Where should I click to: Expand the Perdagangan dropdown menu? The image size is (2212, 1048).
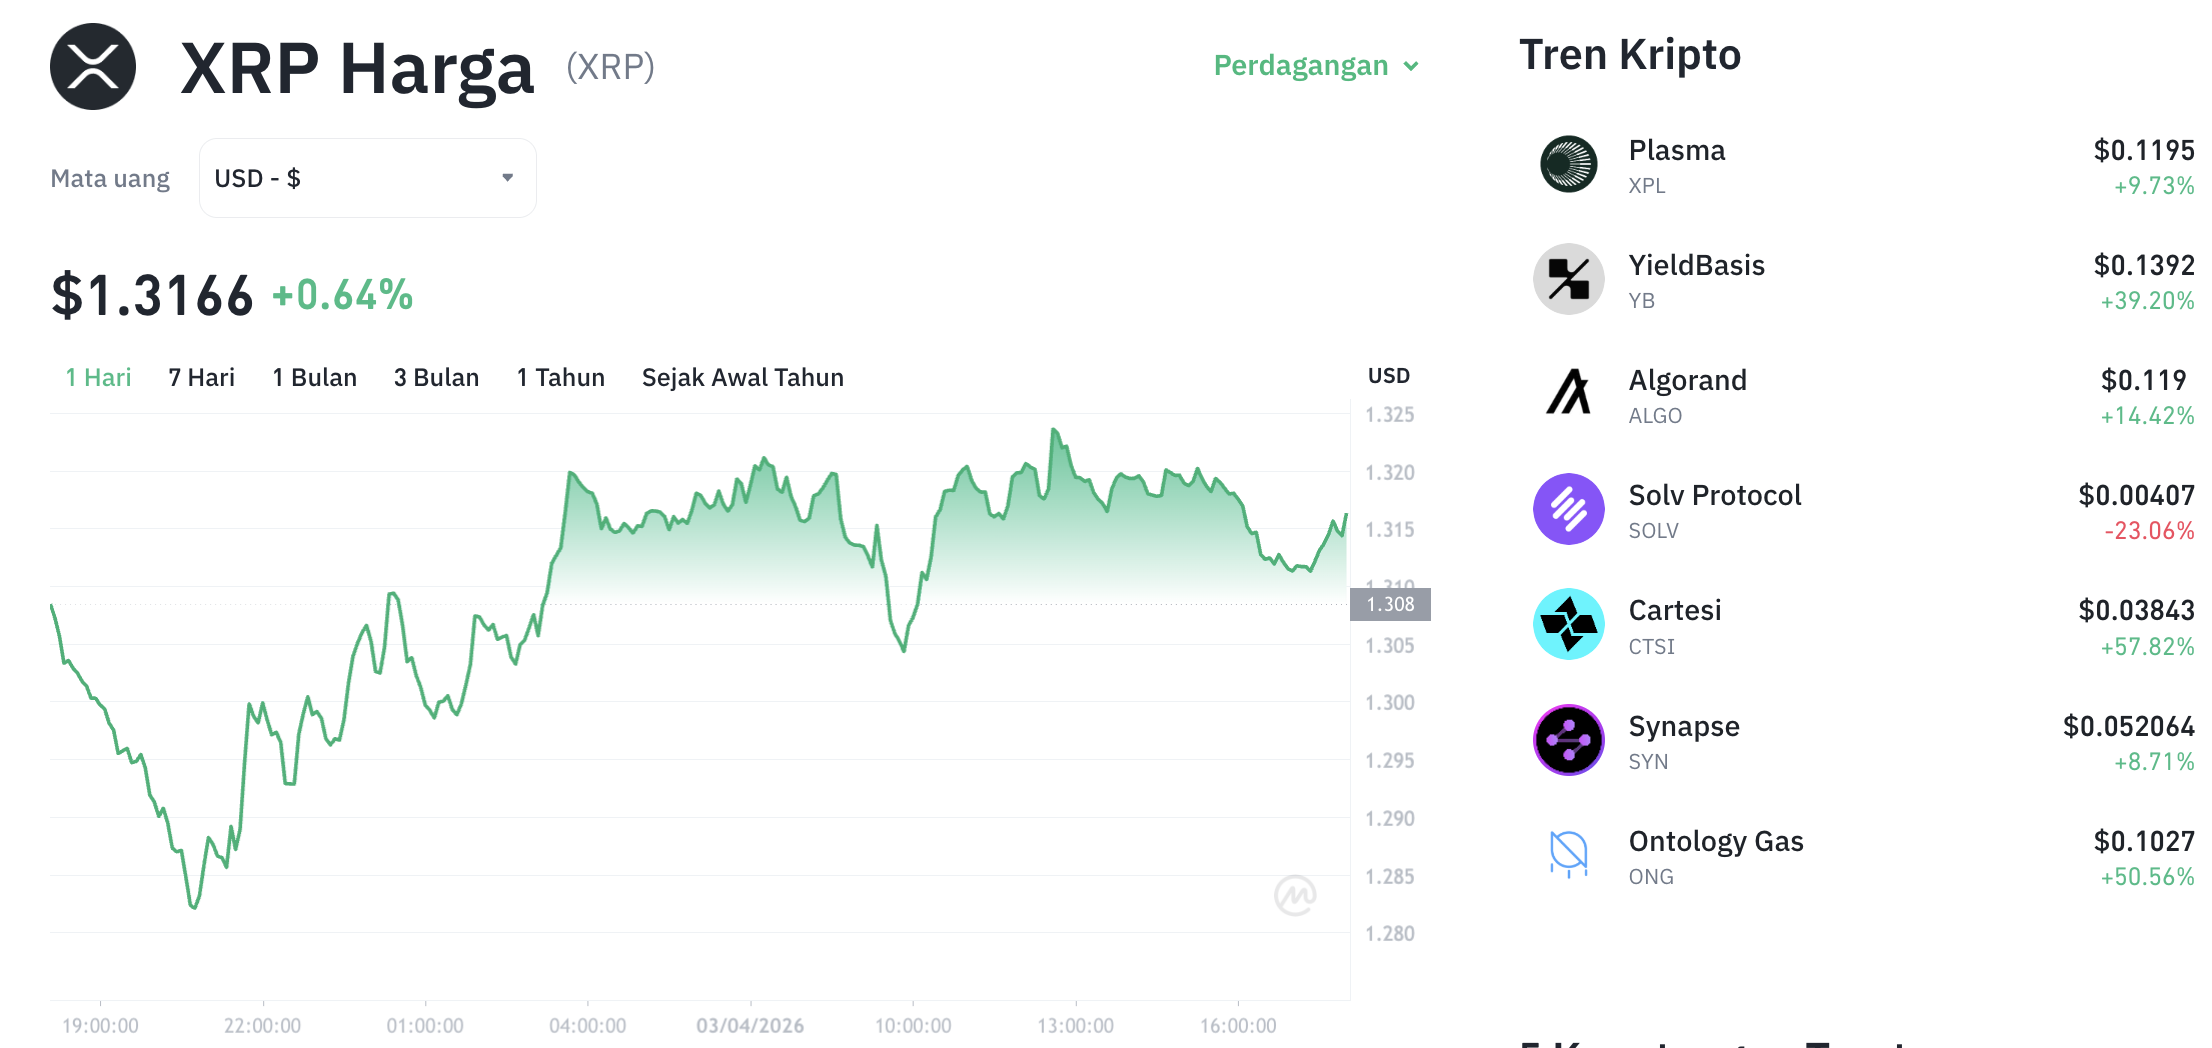(x=1315, y=65)
